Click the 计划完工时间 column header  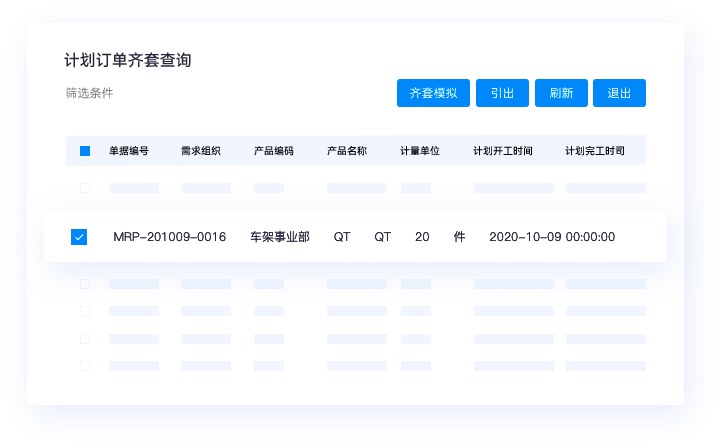[x=595, y=151]
